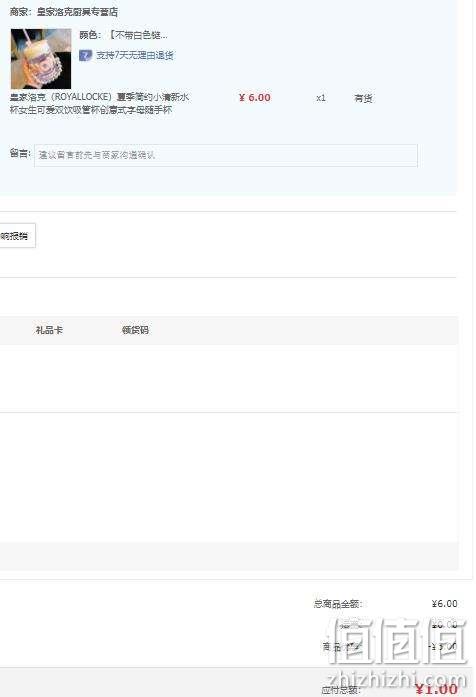Switch to the 礼品卡 tab
Viewport: 476px width, 697px height.
click(x=49, y=330)
